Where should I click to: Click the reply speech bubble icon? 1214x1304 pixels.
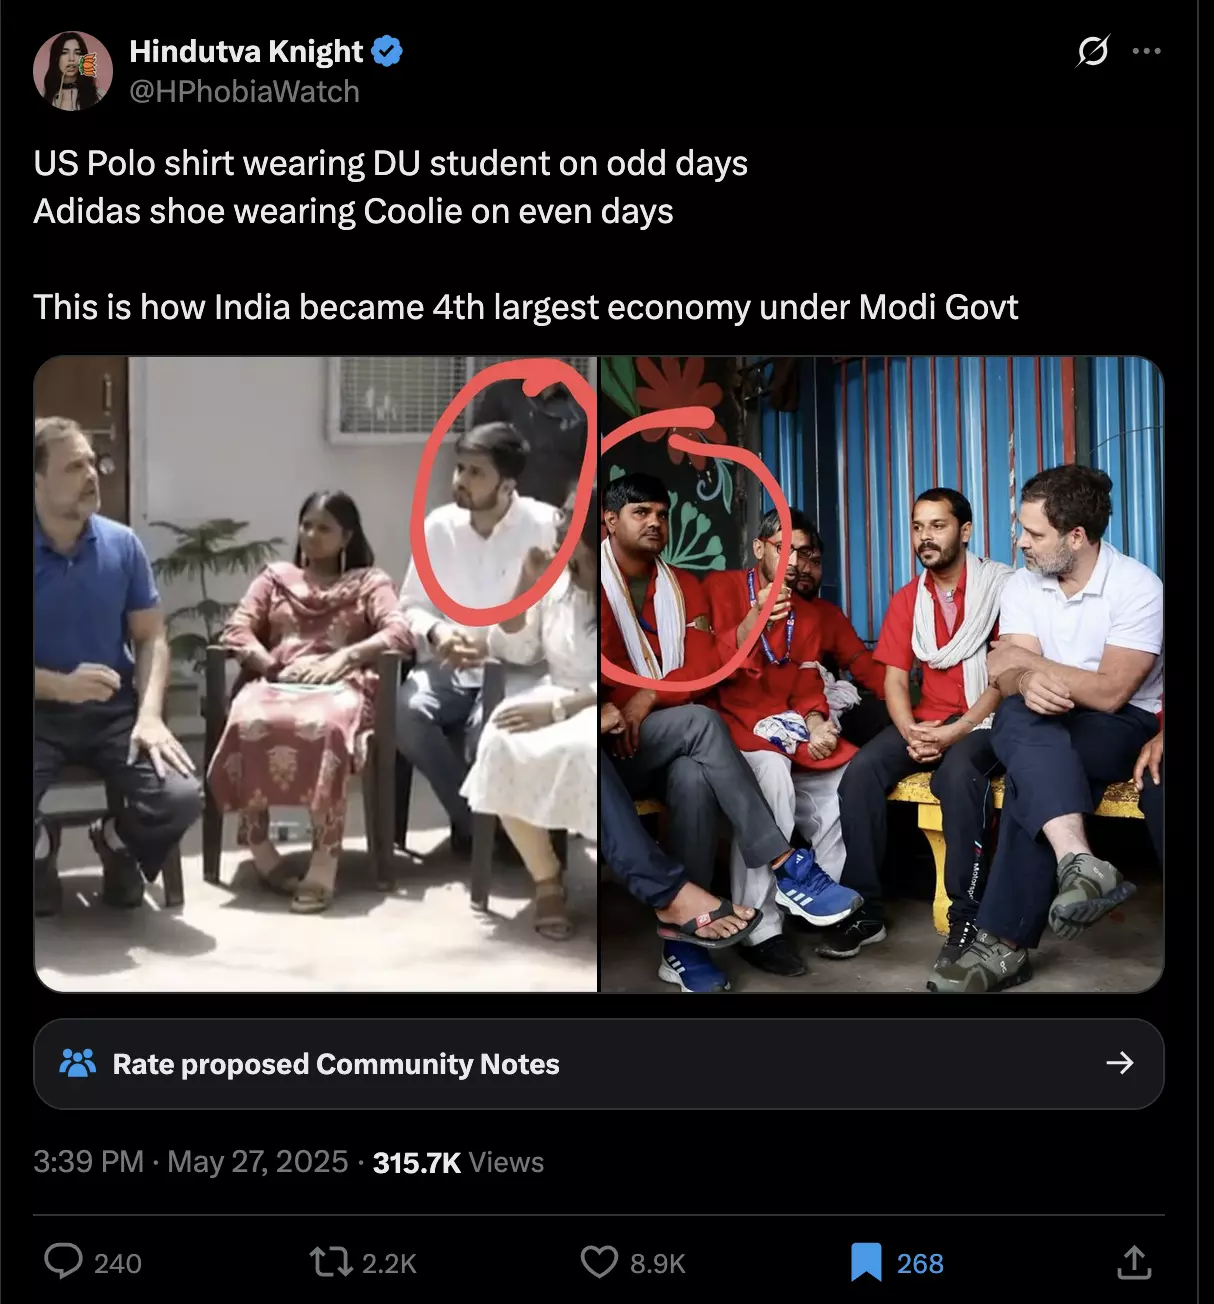click(x=63, y=1262)
